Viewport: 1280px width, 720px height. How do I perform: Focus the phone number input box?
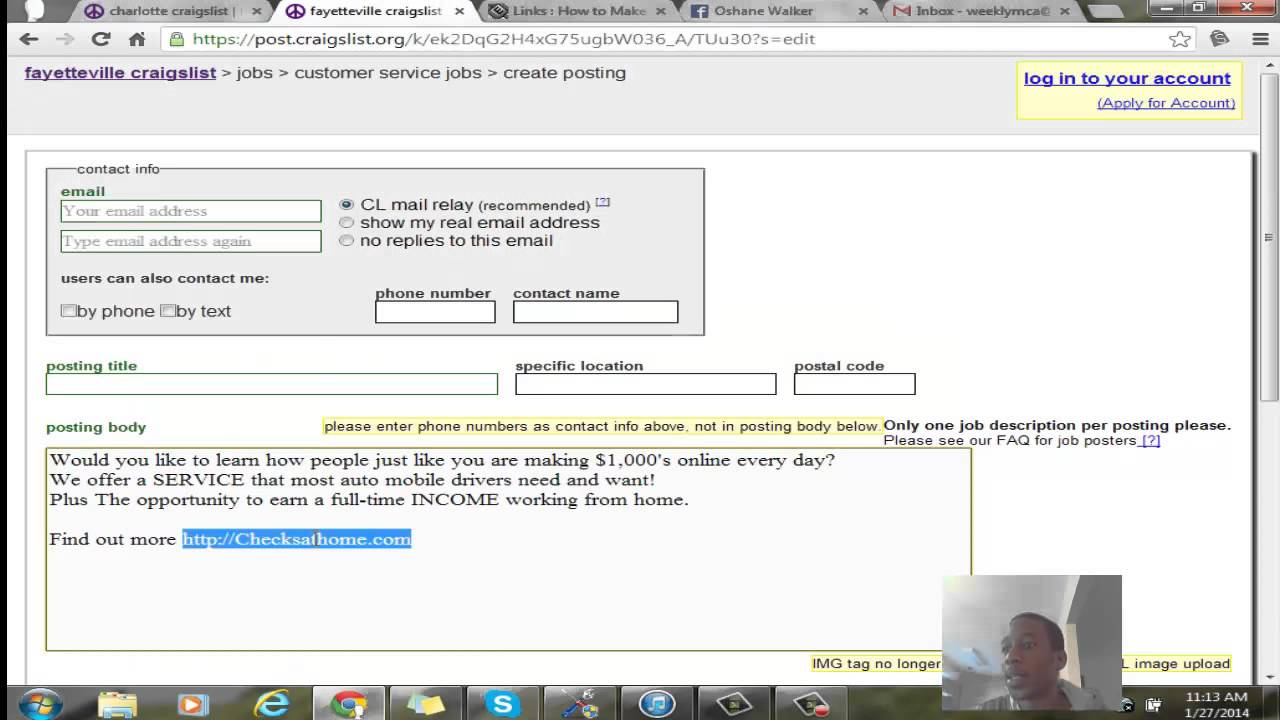(435, 312)
